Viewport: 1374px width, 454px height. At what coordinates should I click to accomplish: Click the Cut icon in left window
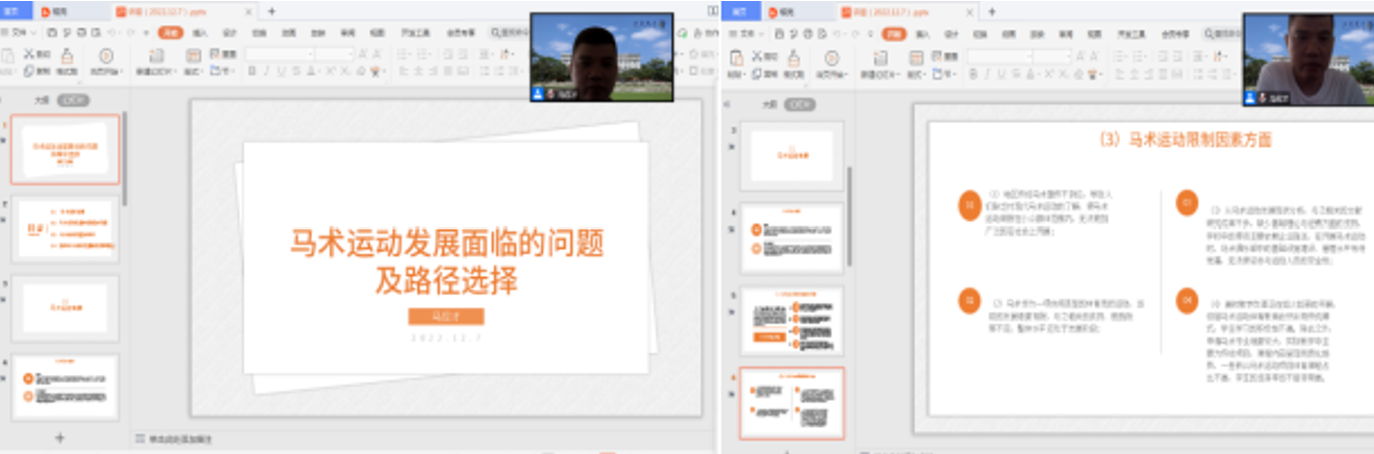point(29,54)
